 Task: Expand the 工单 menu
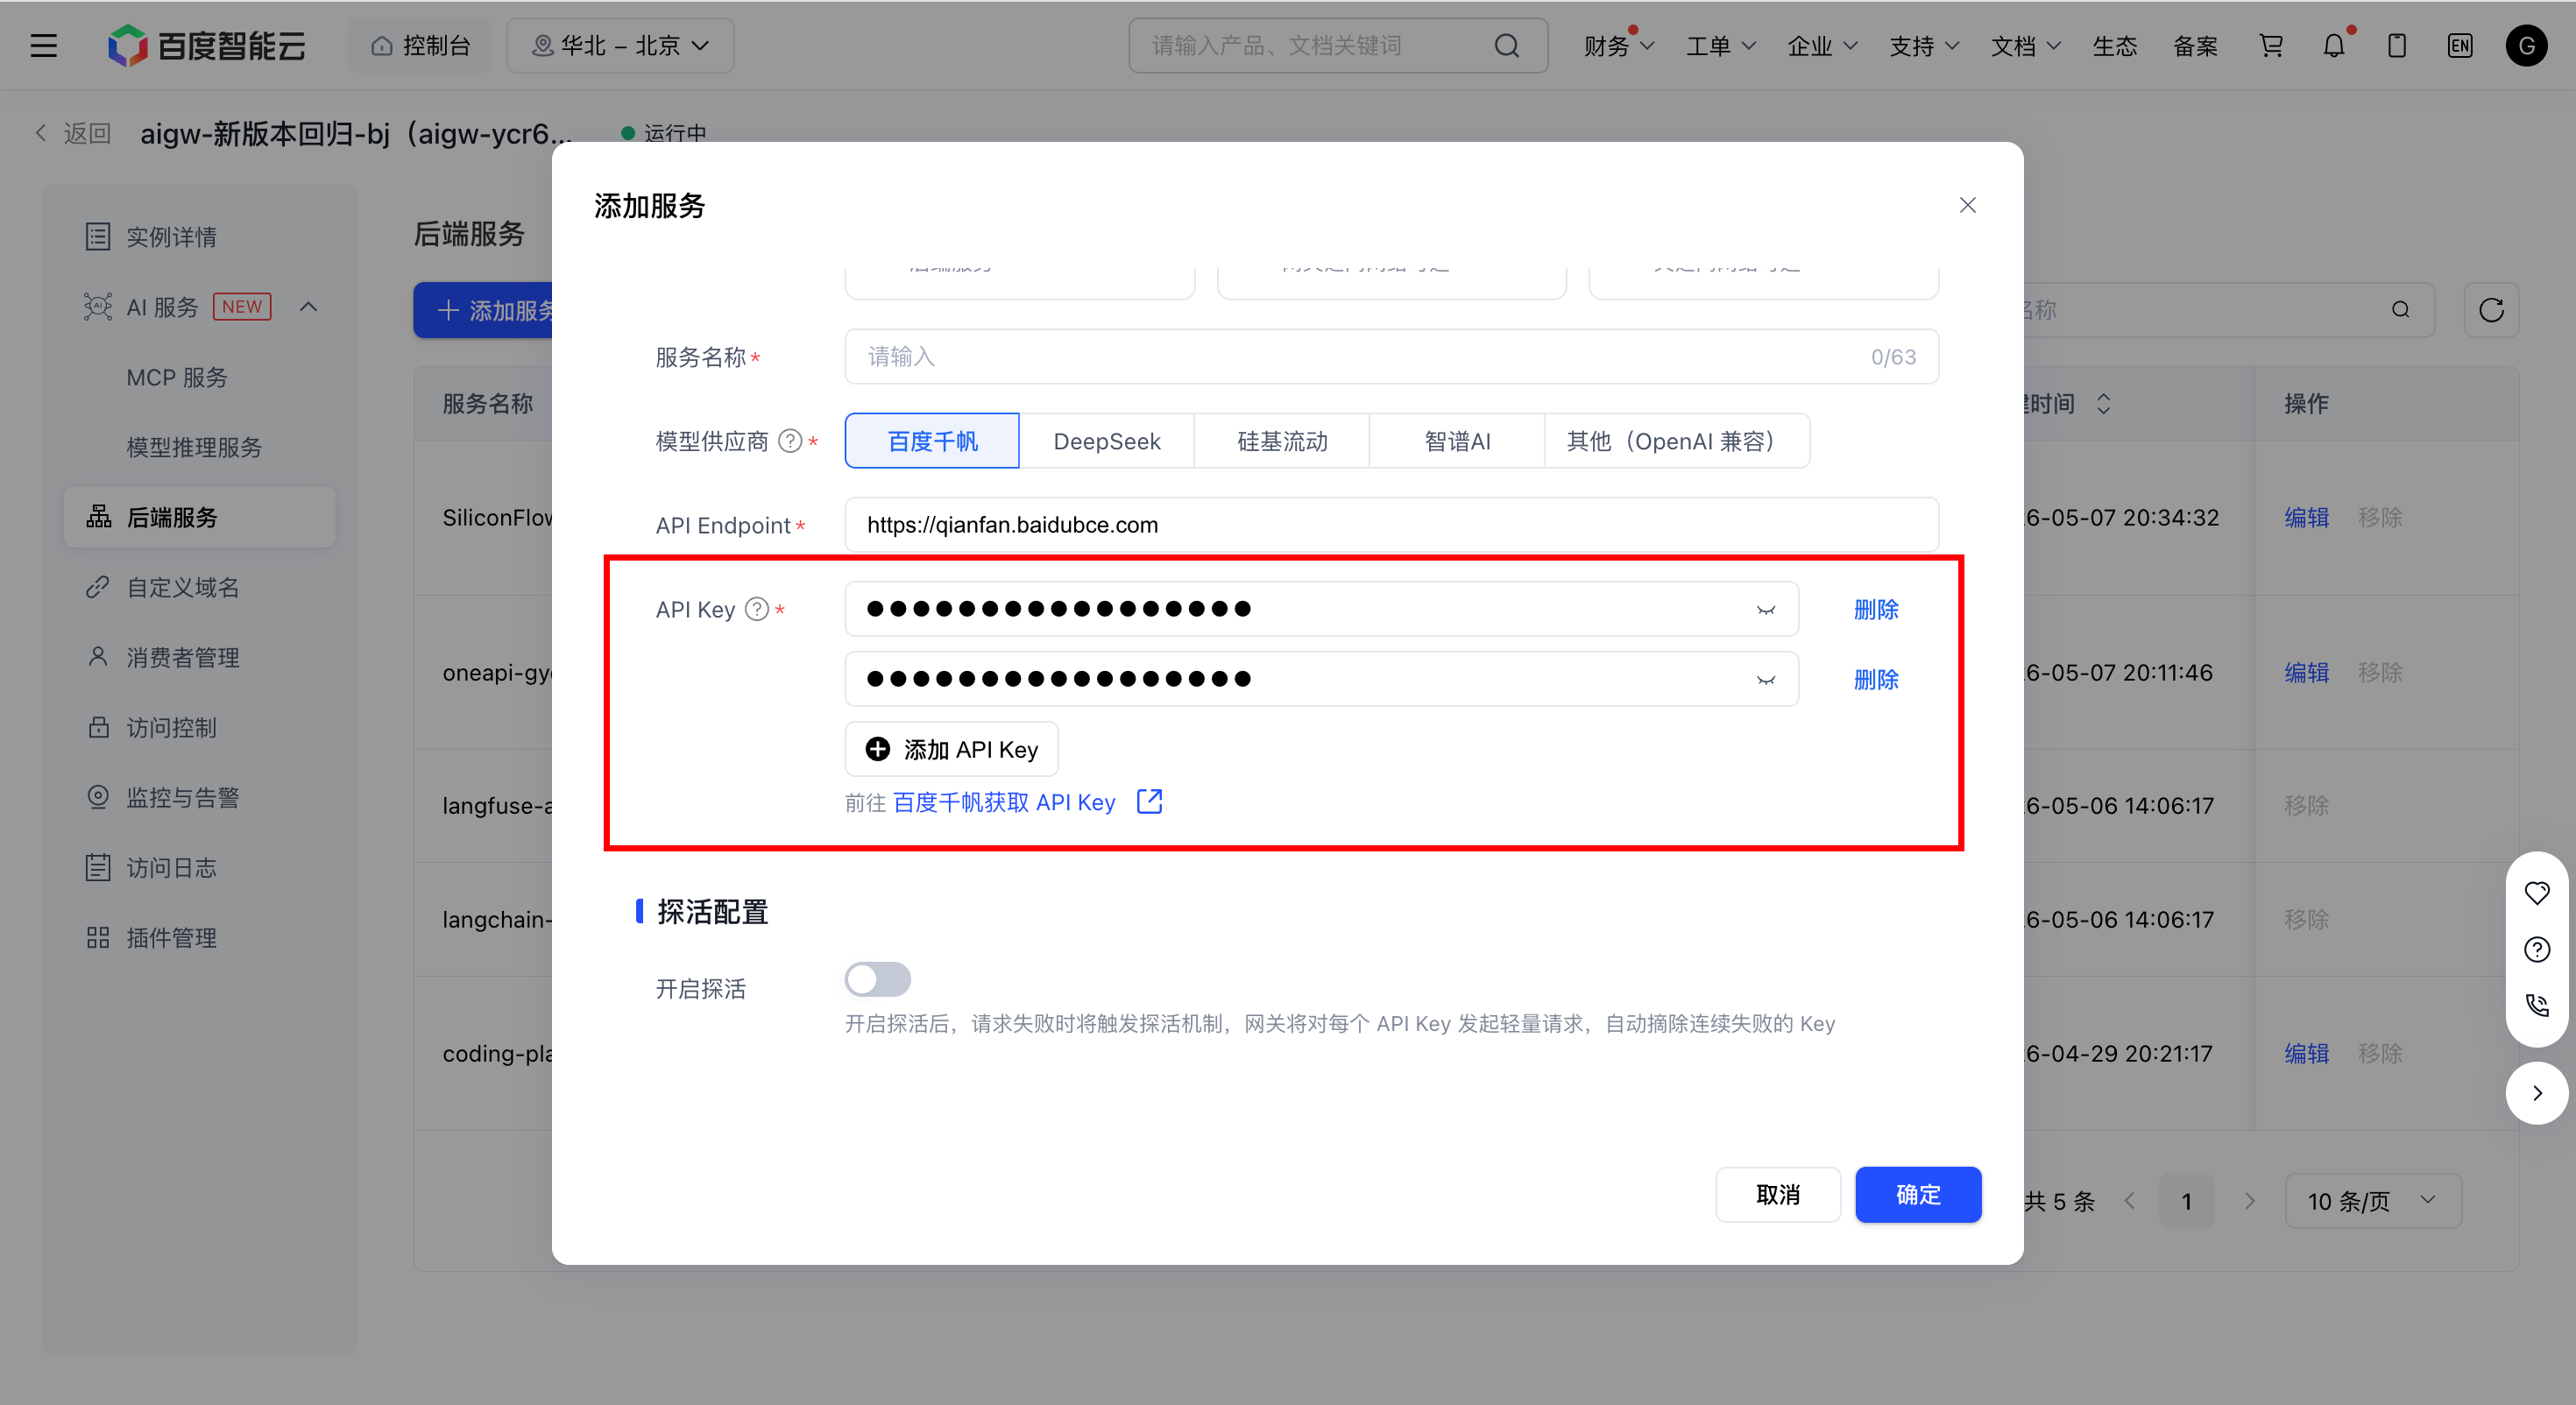(x=1720, y=46)
